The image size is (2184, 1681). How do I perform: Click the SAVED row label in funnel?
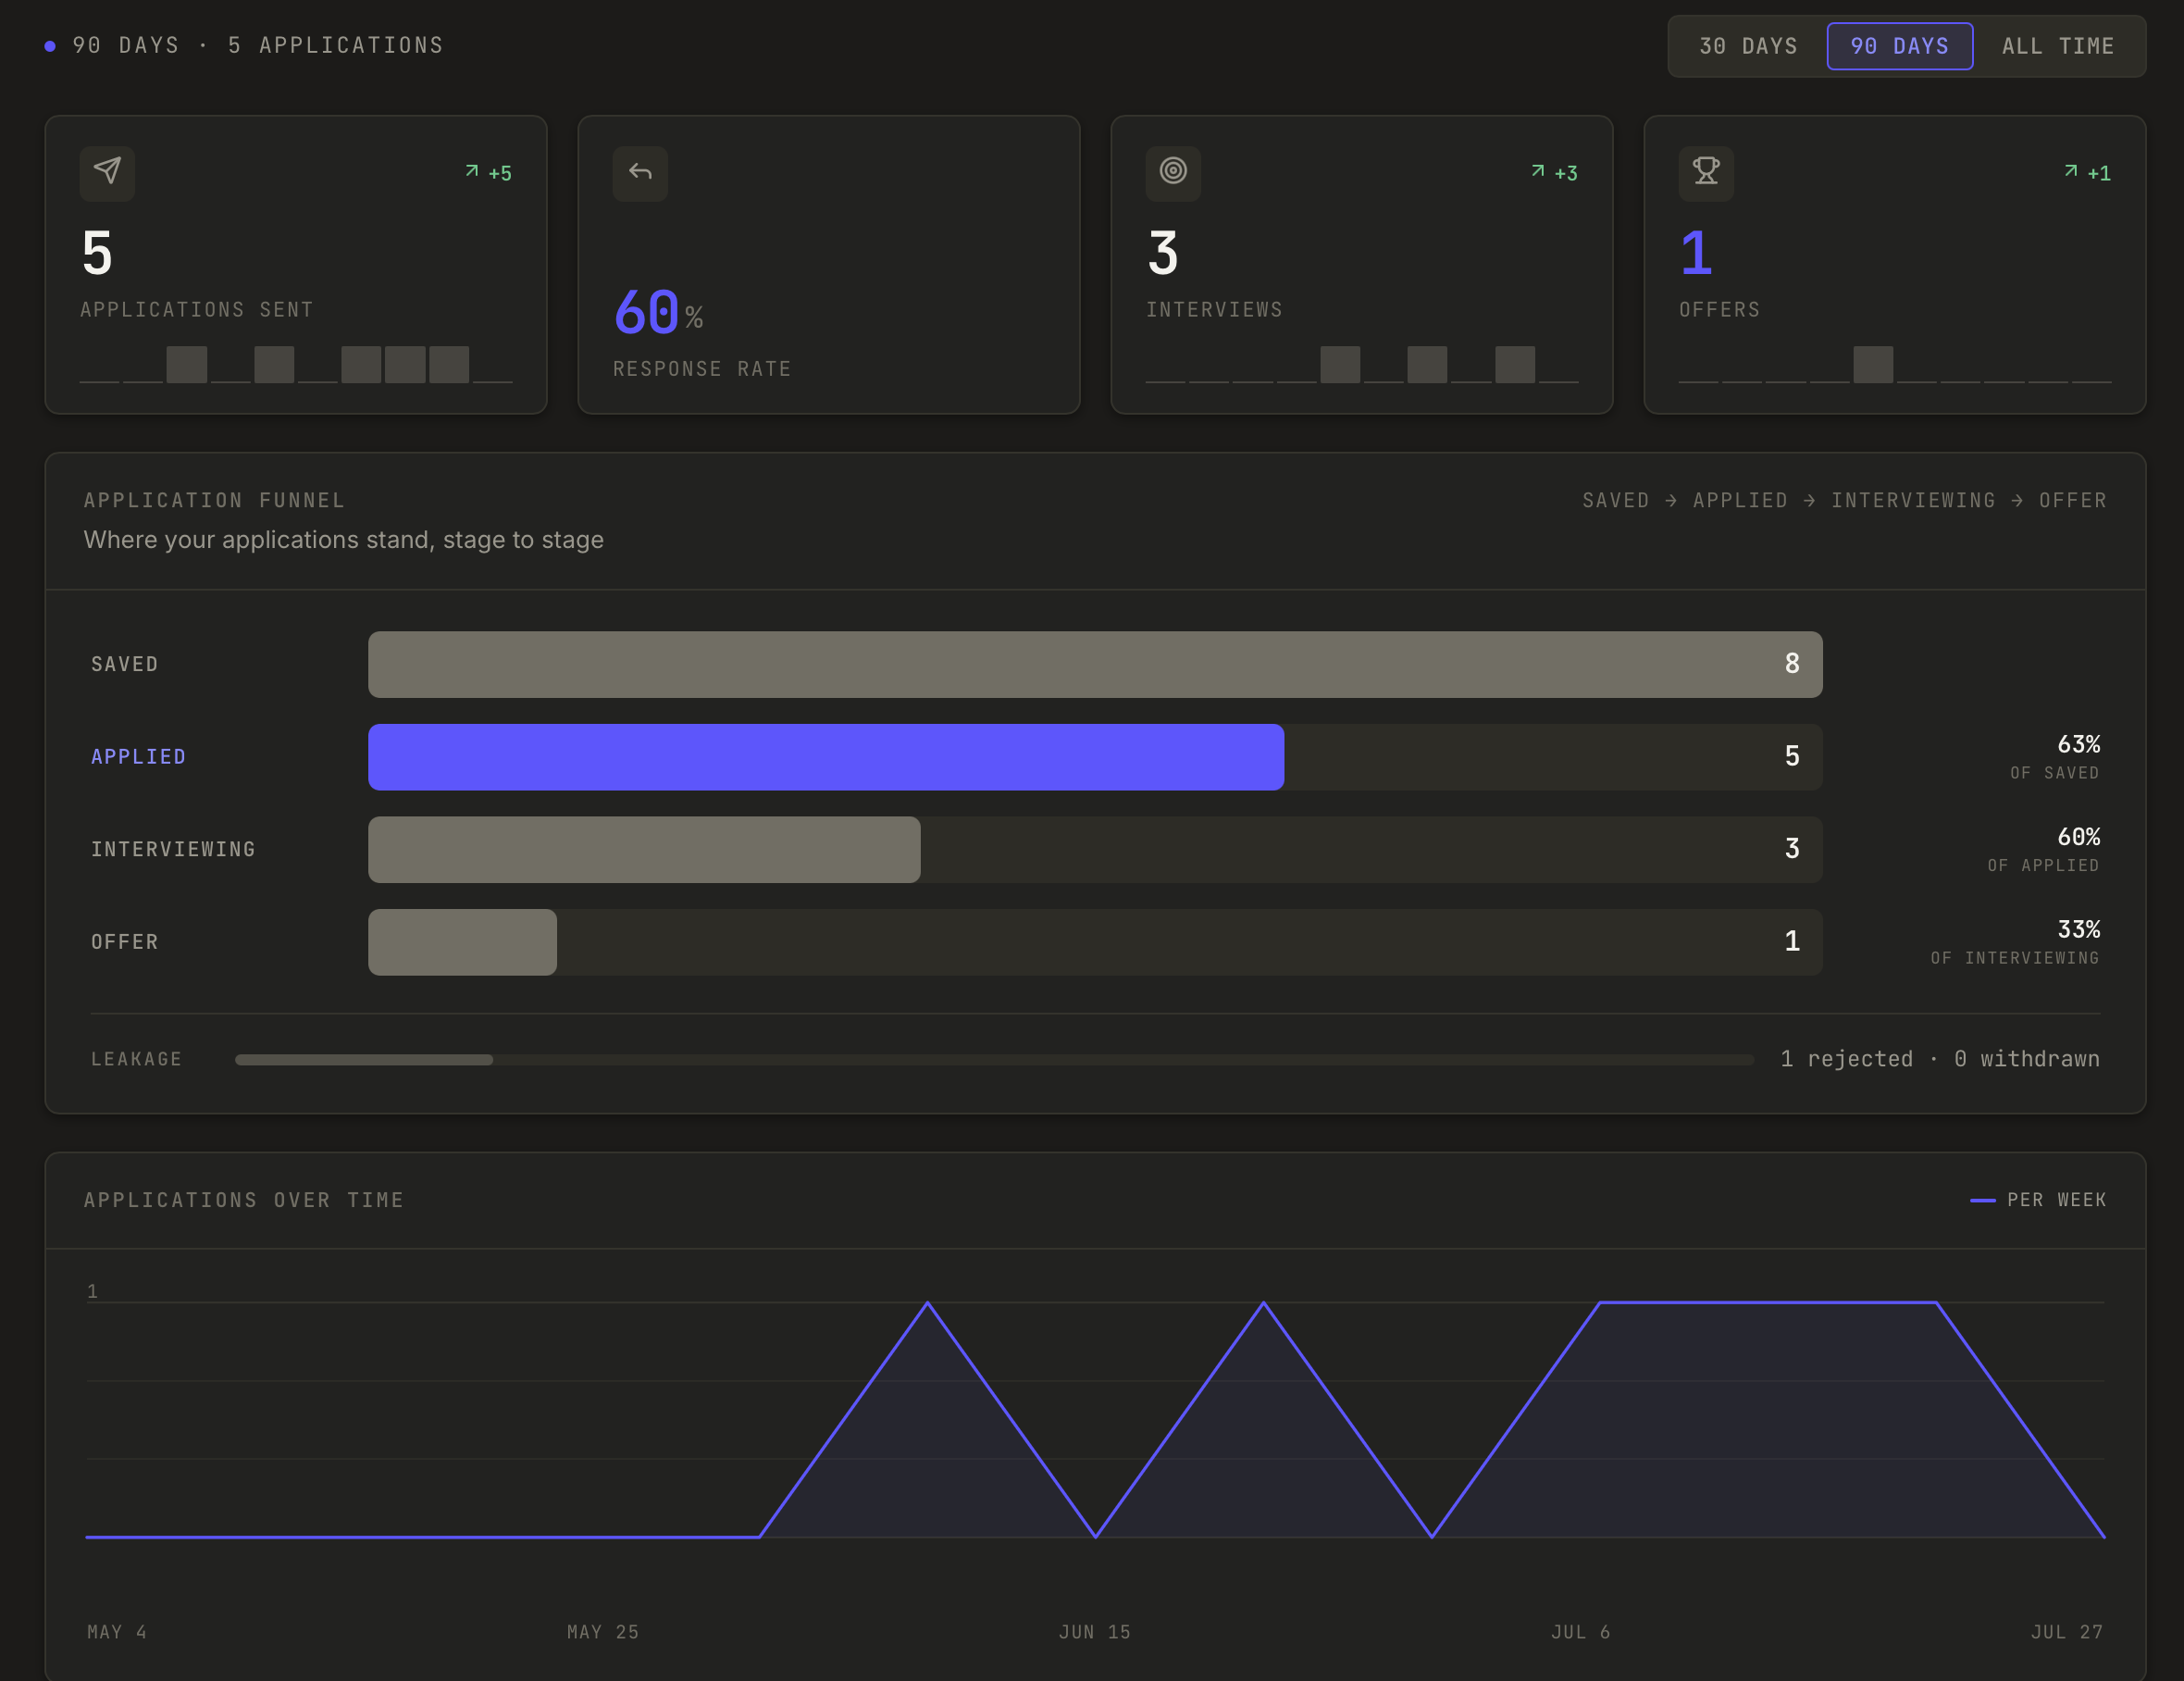tap(125, 664)
